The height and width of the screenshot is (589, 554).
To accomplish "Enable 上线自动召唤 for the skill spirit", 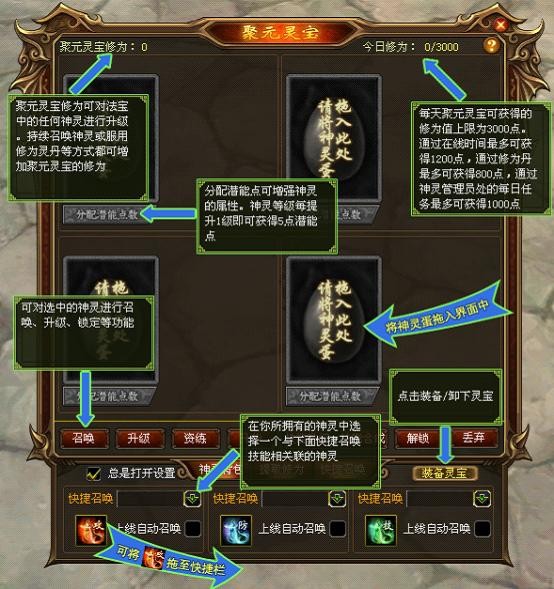I will 482,529.
